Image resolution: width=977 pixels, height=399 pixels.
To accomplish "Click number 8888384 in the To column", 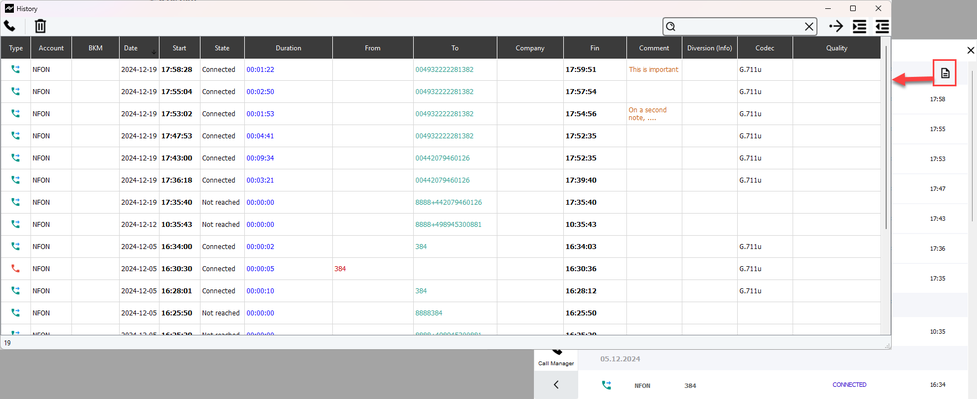I will 428,313.
